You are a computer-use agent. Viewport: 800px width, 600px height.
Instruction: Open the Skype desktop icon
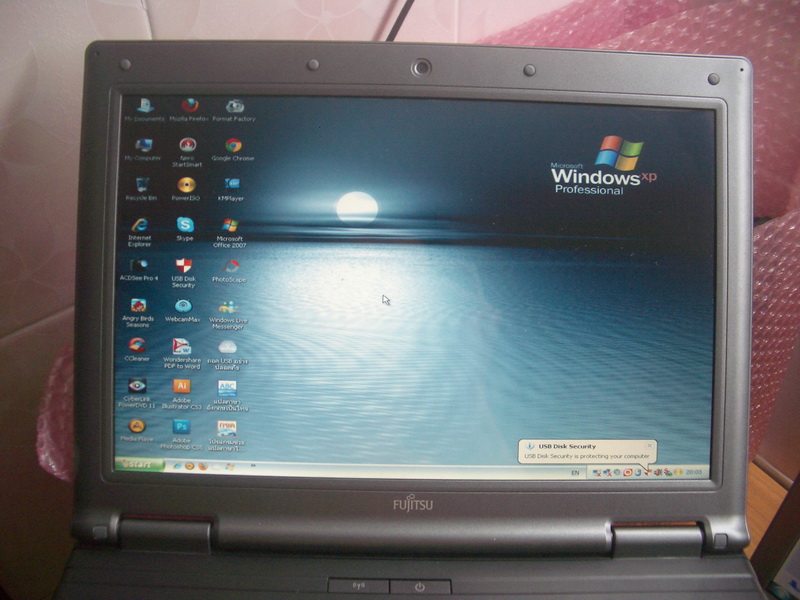185,225
